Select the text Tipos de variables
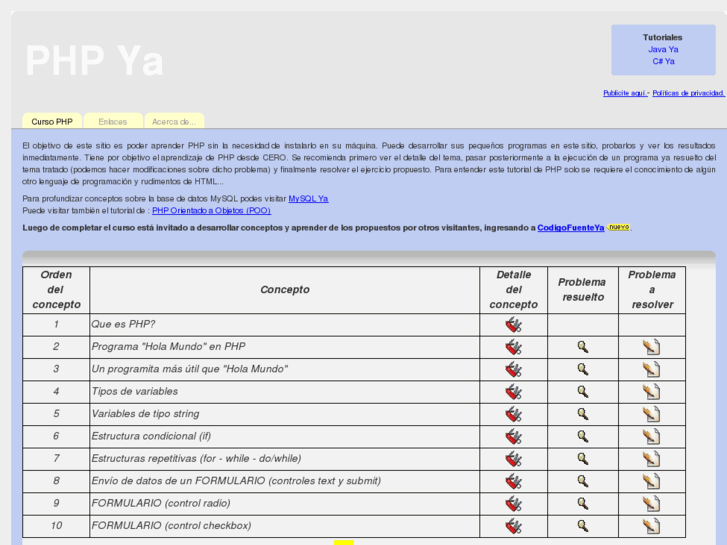This screenshot has width=727, height=545. (134, 391)
